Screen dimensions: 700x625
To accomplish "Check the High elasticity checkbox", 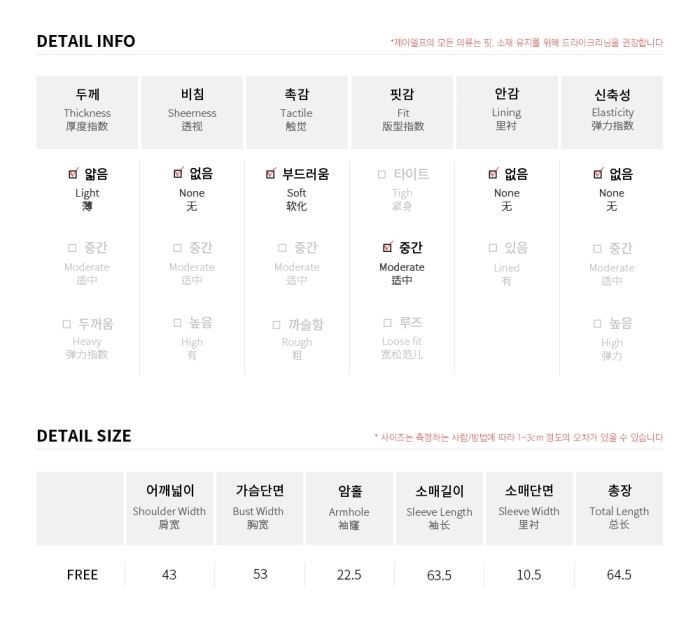I will click(597, 324).
